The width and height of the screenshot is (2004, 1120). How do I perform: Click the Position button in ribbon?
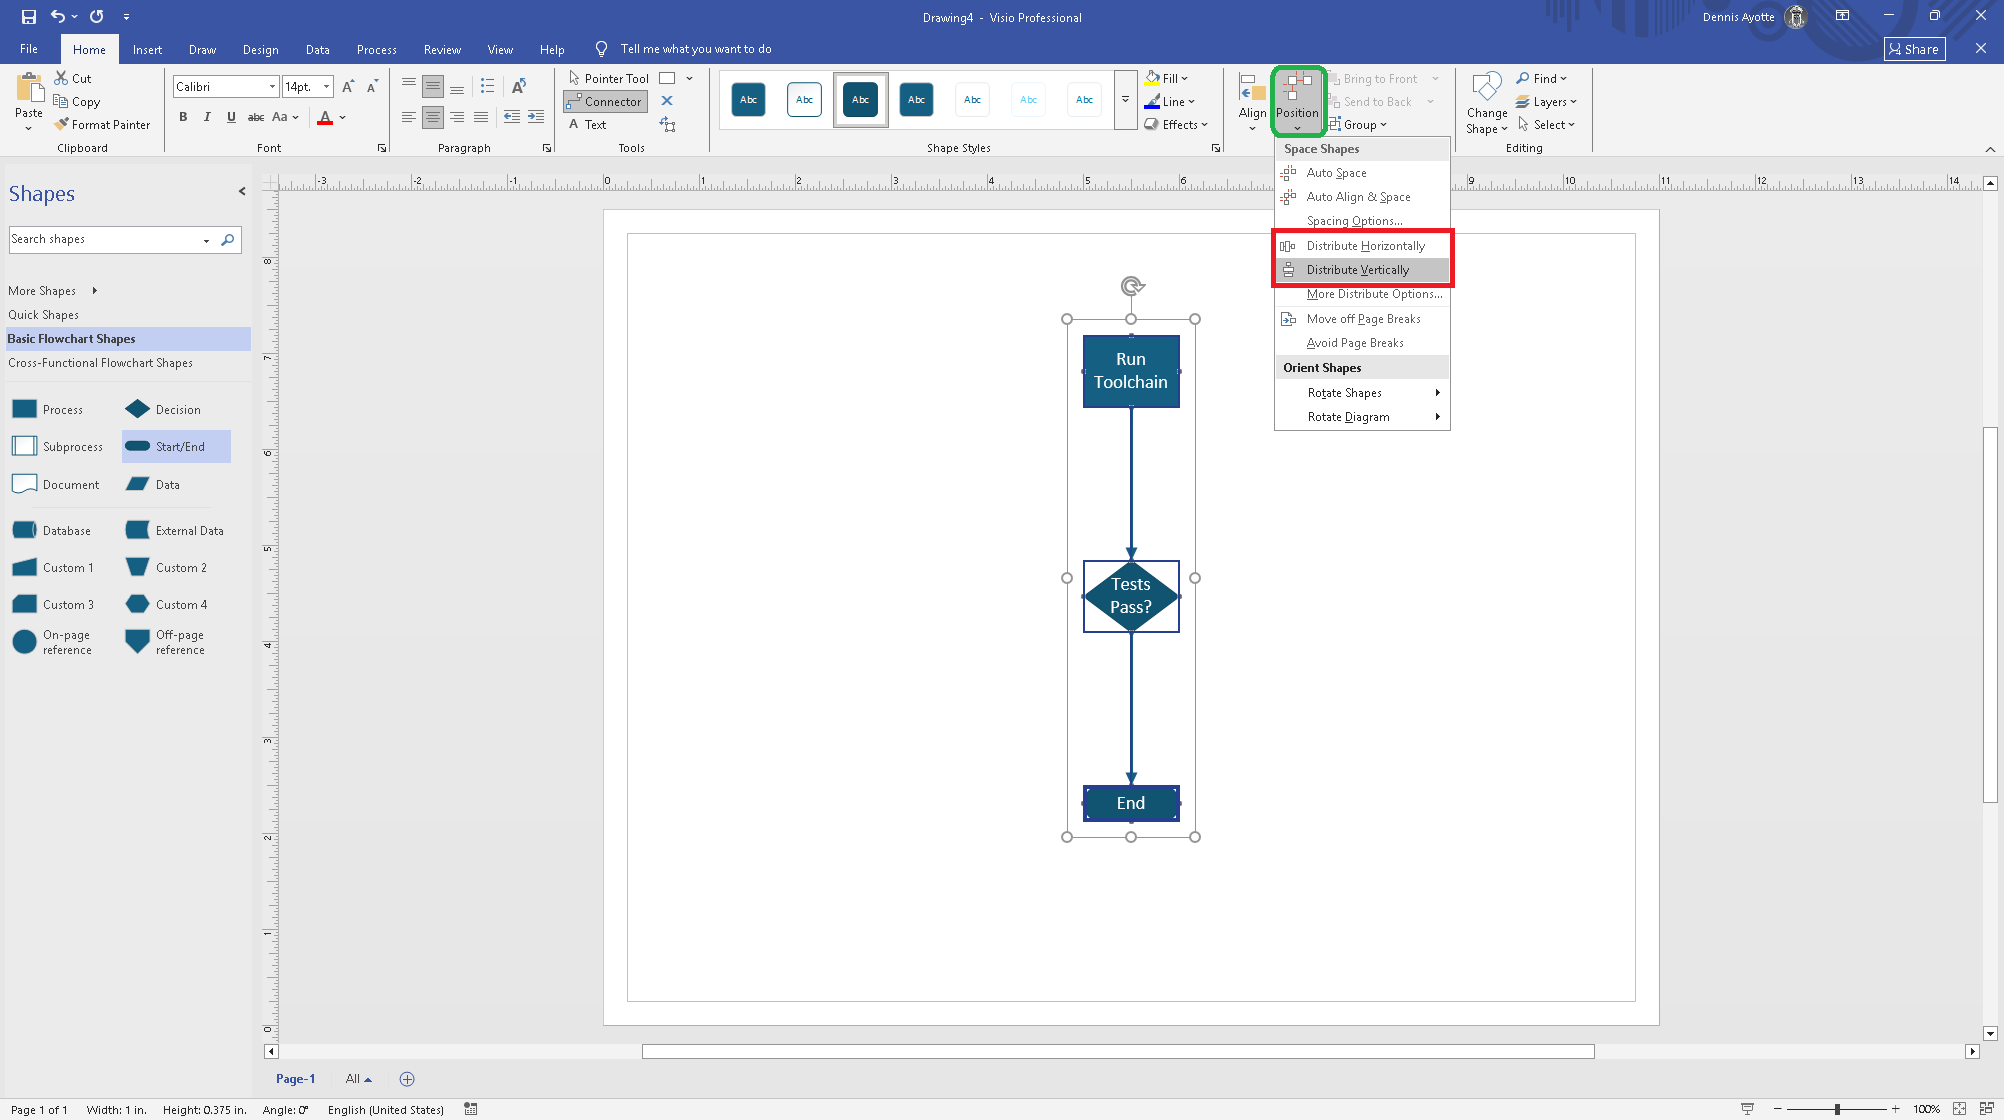(x=1297, y=100)
